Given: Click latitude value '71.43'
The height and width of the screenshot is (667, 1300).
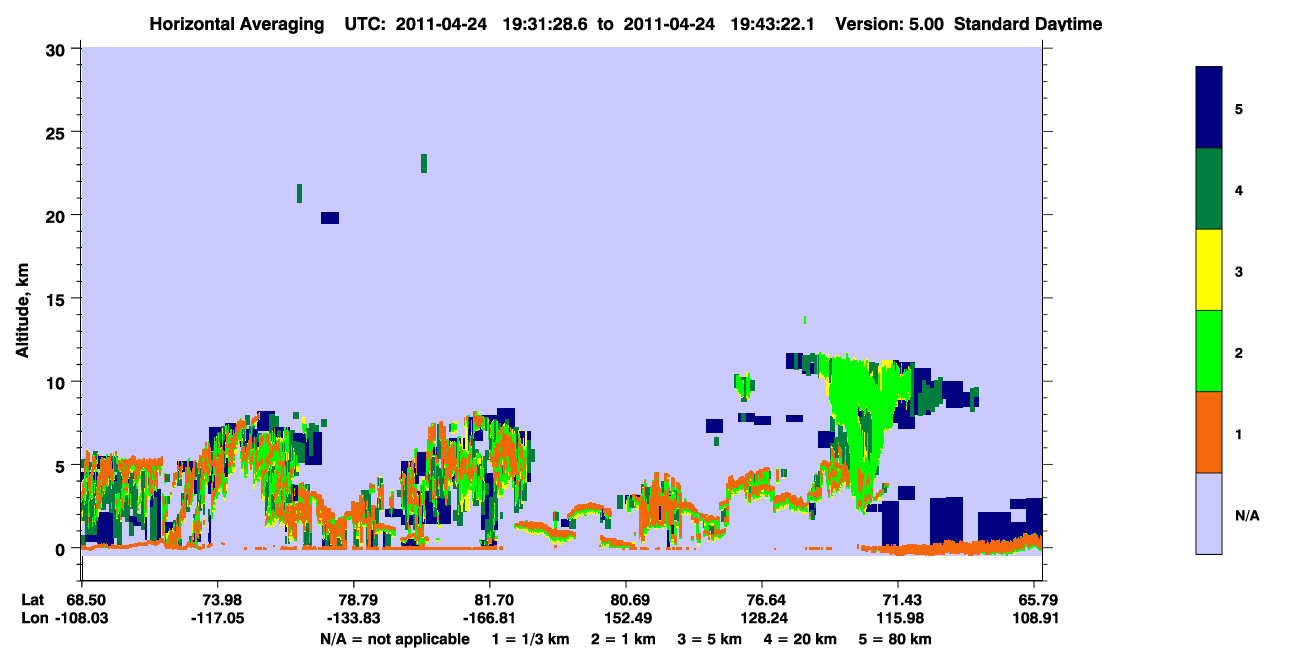Looking at the screenshot, I should (899, 600).
